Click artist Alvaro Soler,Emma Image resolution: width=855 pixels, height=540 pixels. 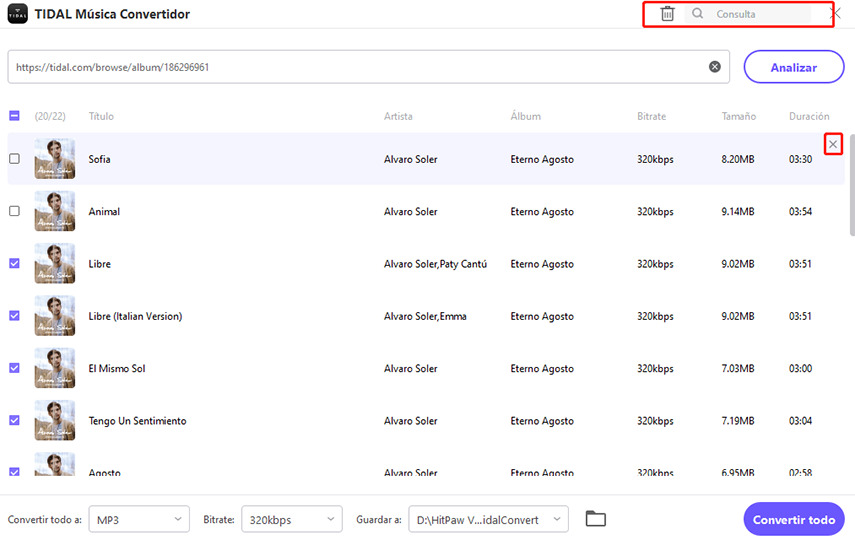425,316
